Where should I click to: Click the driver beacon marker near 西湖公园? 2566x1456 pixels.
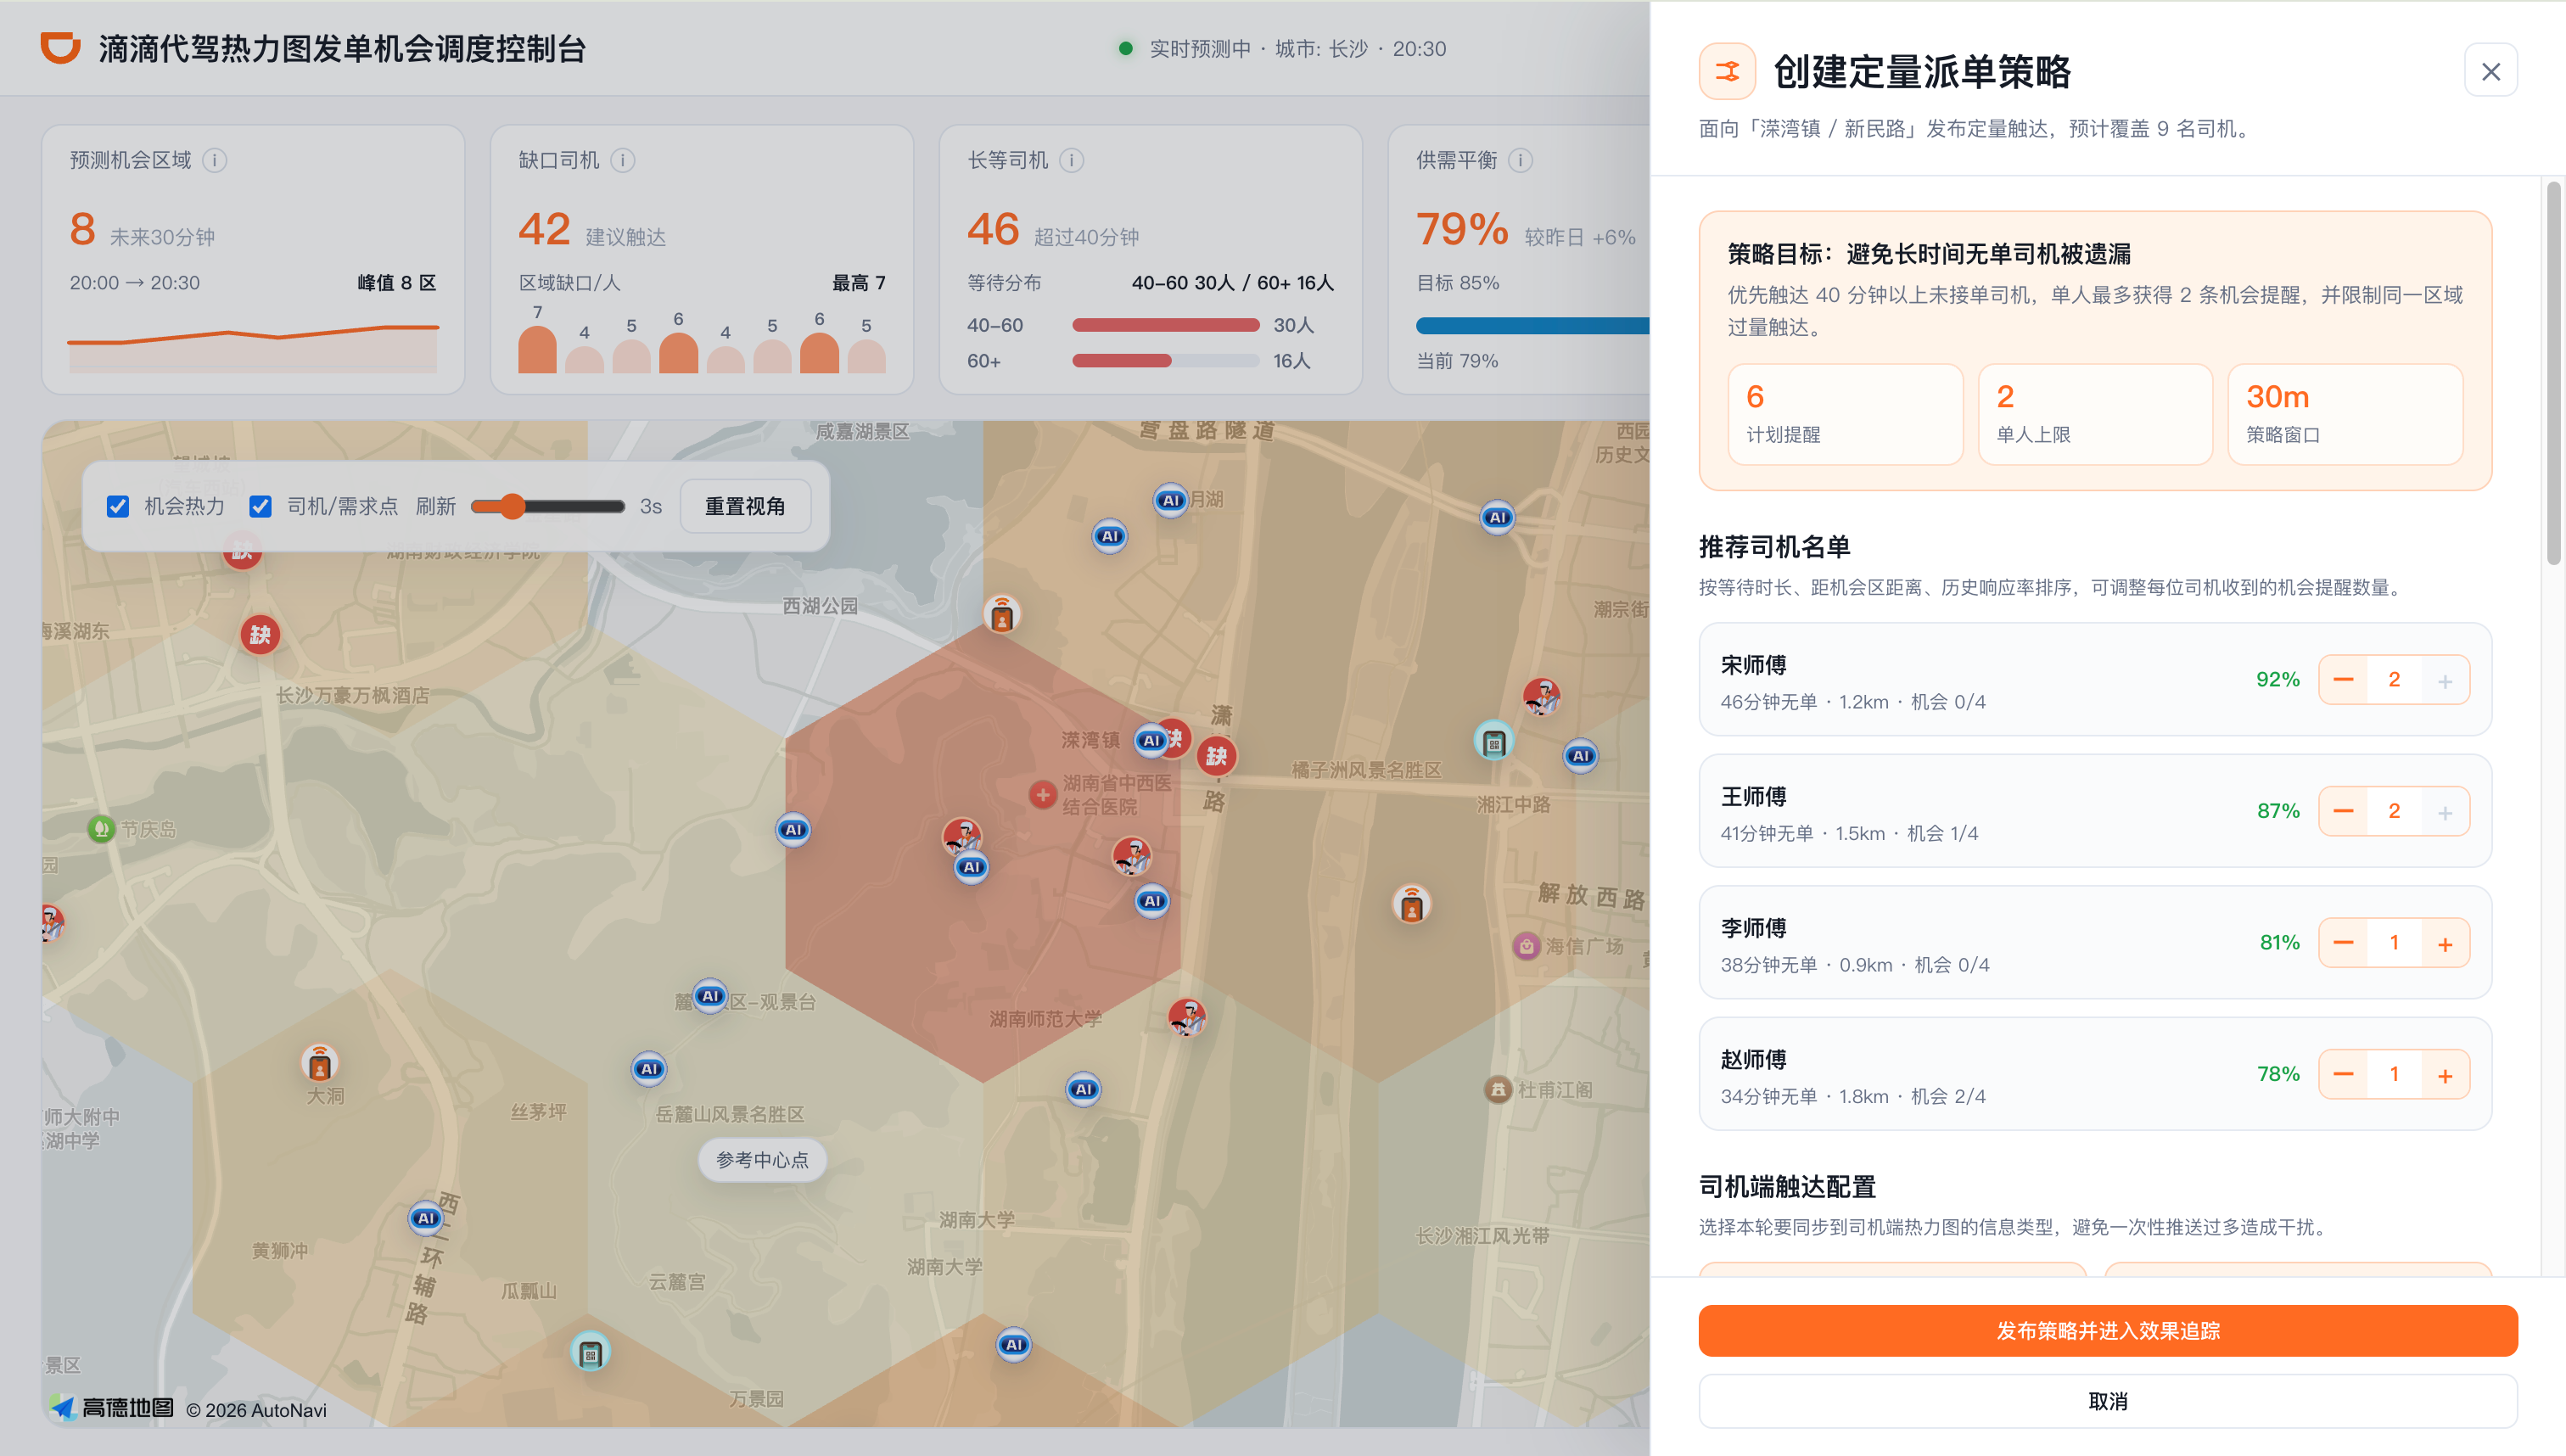tap(1002, 614)
